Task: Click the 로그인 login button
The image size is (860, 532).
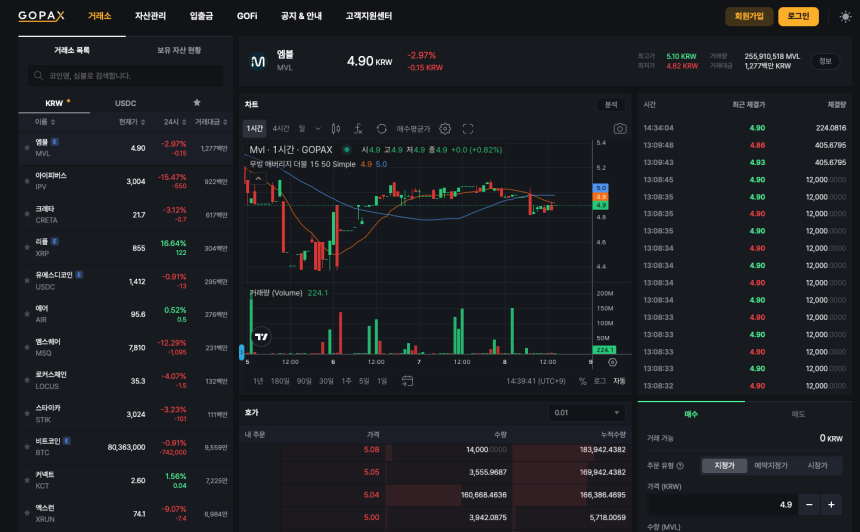Action: pyautogui.click(x=798, y=16)
